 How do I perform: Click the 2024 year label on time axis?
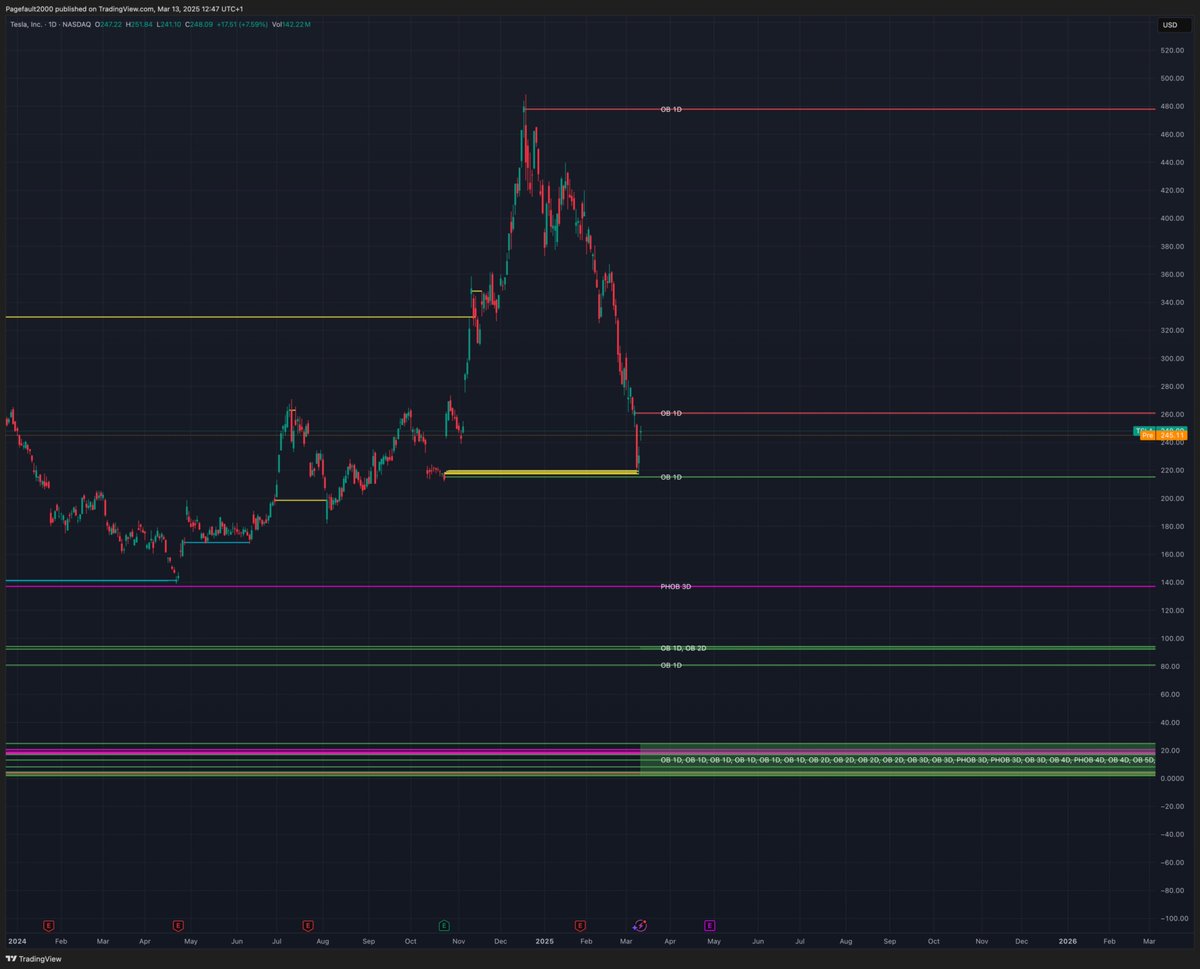tap(16, 941)
